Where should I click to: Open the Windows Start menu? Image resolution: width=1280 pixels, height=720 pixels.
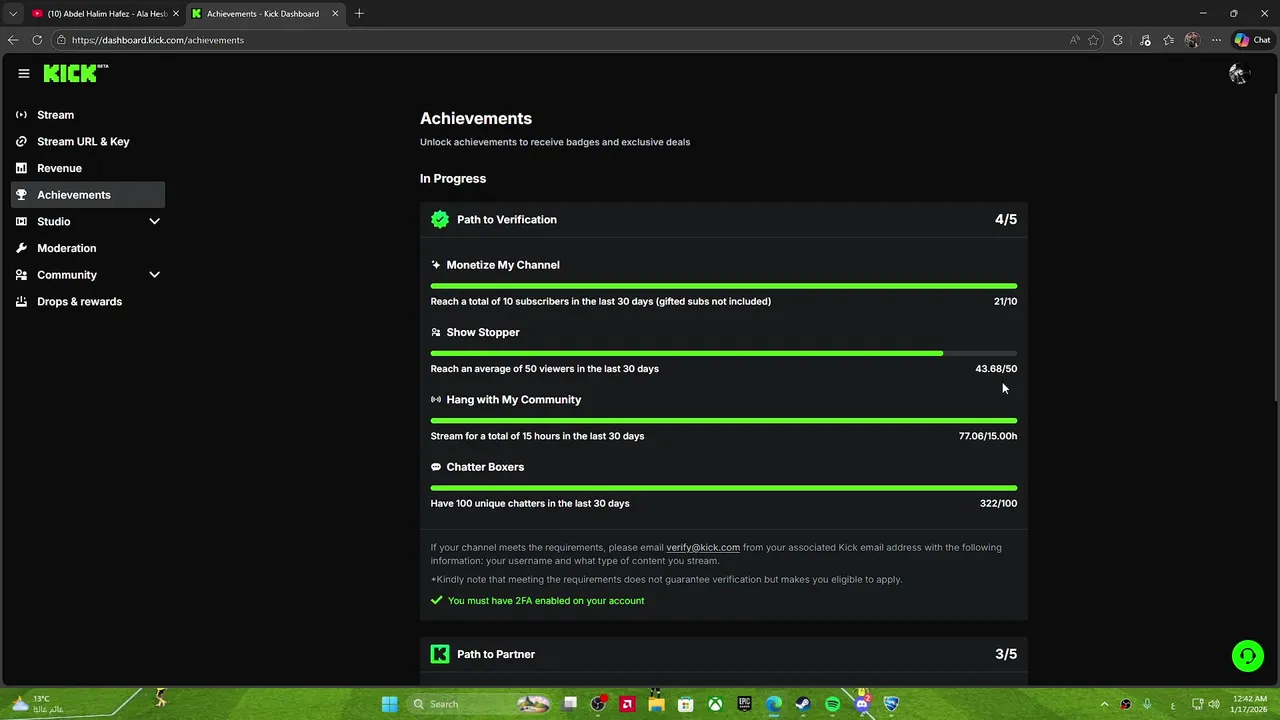[389, 704]
